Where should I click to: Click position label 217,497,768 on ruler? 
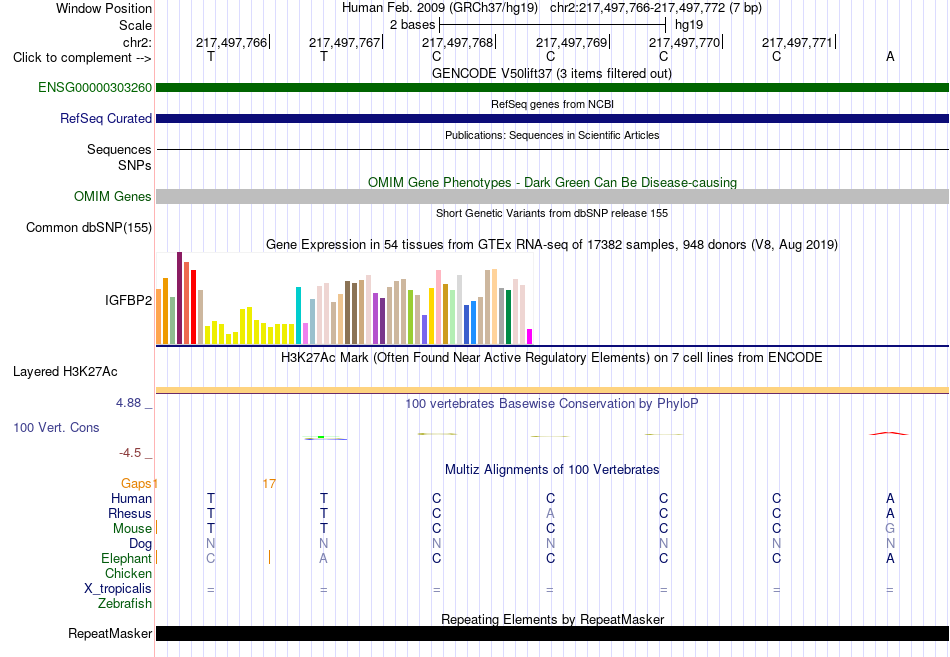point(457,42)
